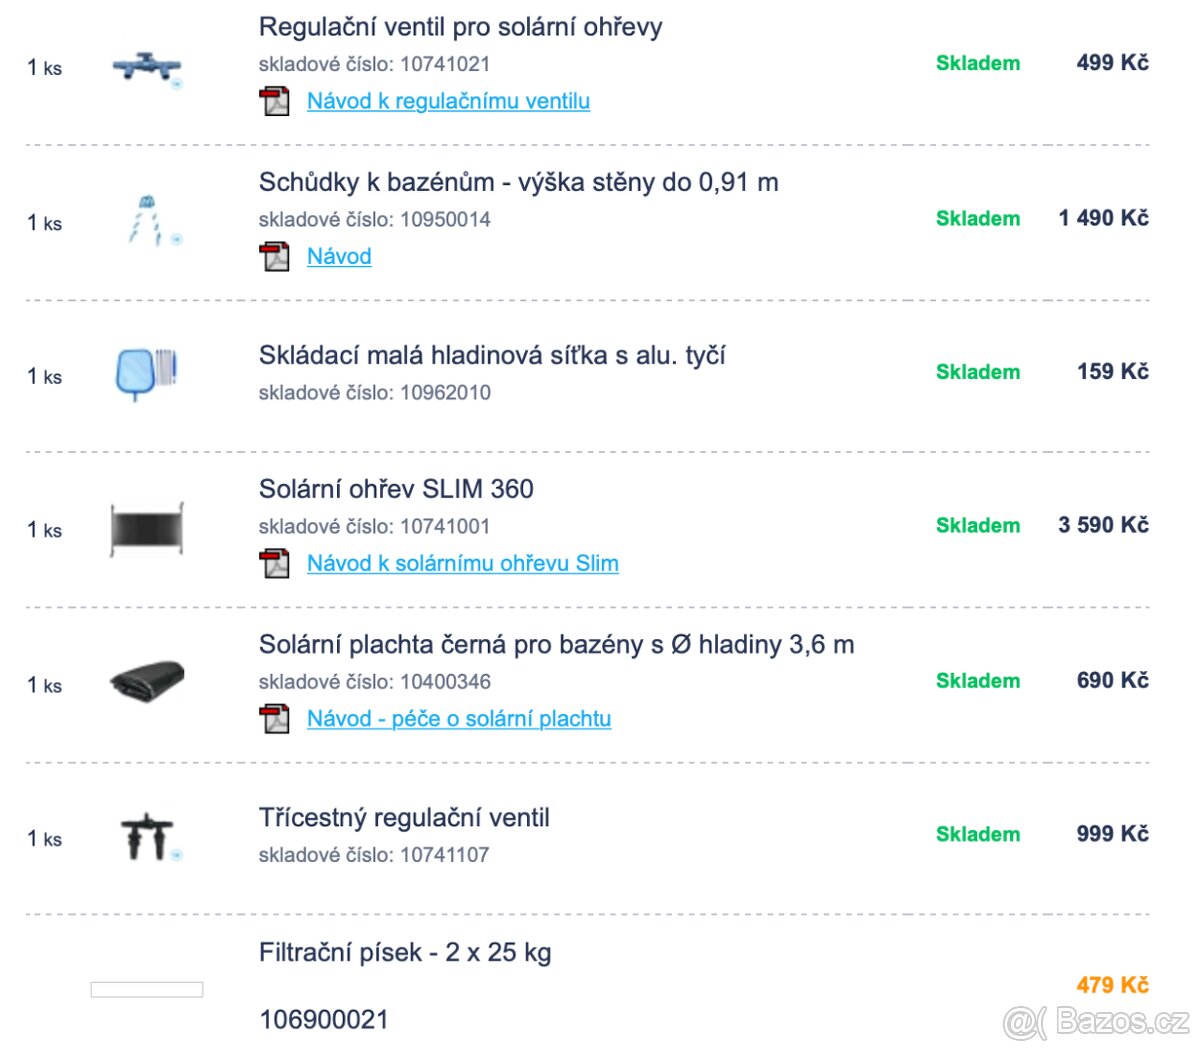Open the pool ladder product image
This screenshot has height=1051, width=1200.
click(x=147, y=222)
